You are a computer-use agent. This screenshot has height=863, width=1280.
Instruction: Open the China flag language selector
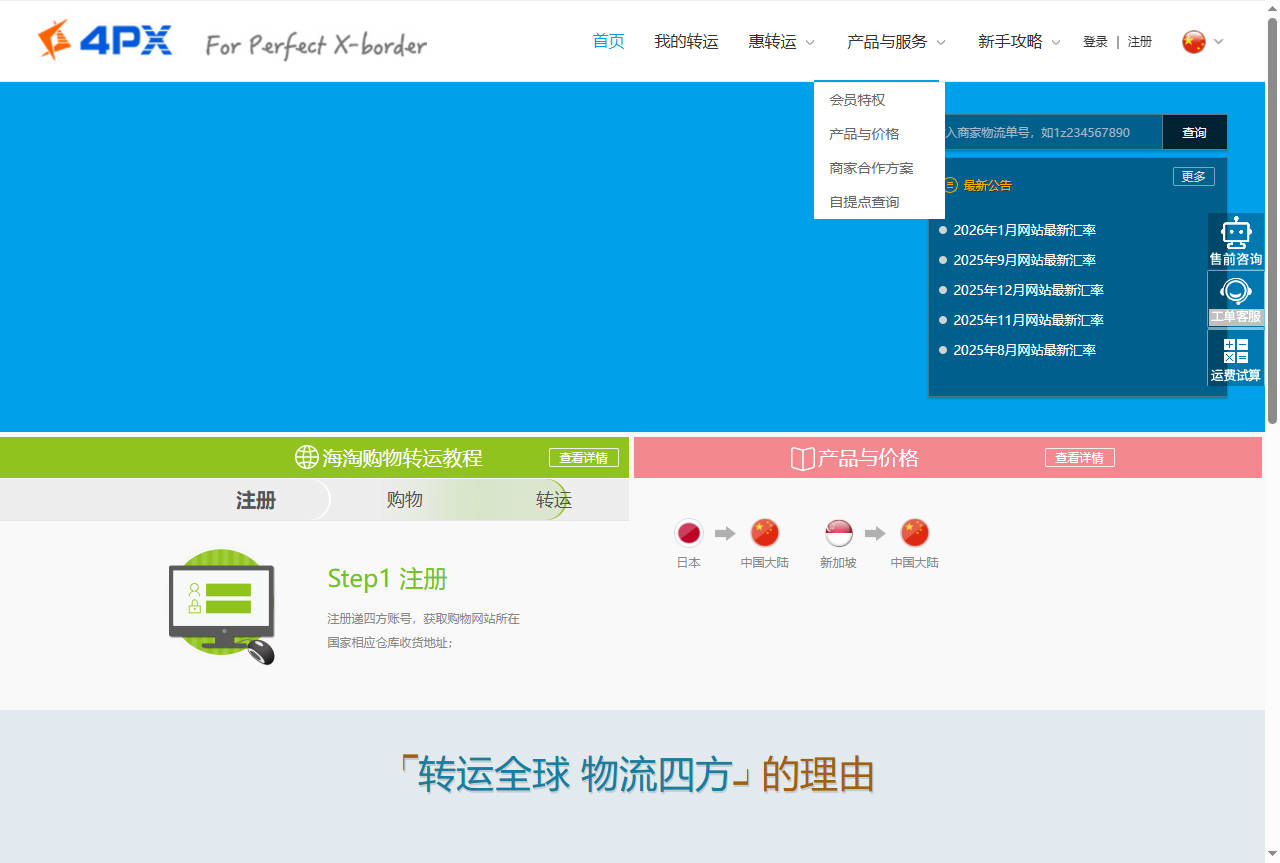pos(1194,41)
